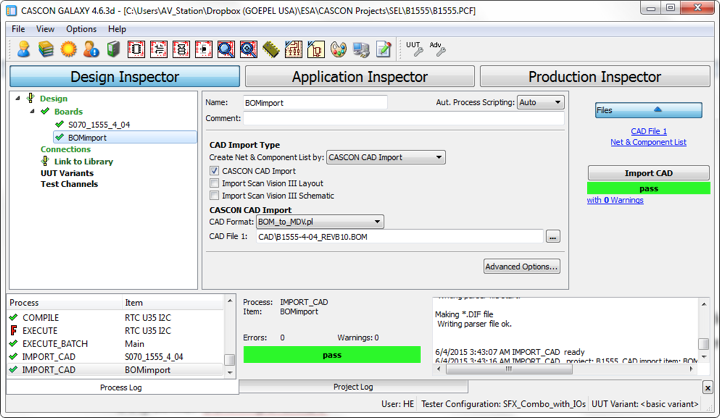Click log horizontal scrollbar right arrow
The width and height of the screenshot is (720, 418).
(691, 369)
